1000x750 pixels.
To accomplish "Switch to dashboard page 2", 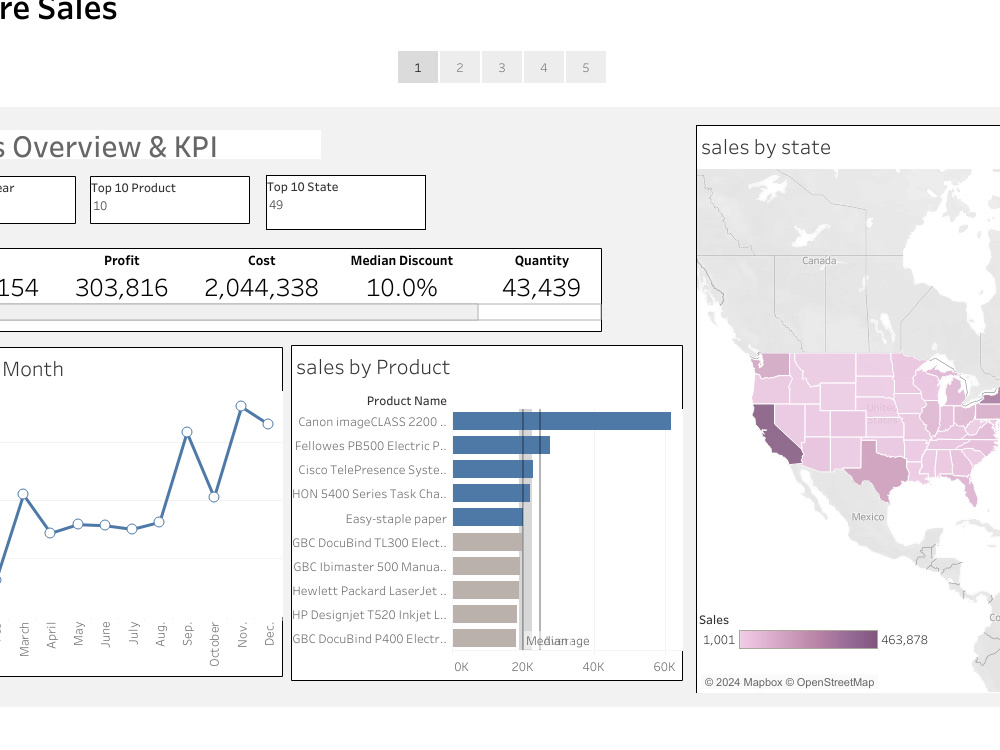I will click(460, 67).
